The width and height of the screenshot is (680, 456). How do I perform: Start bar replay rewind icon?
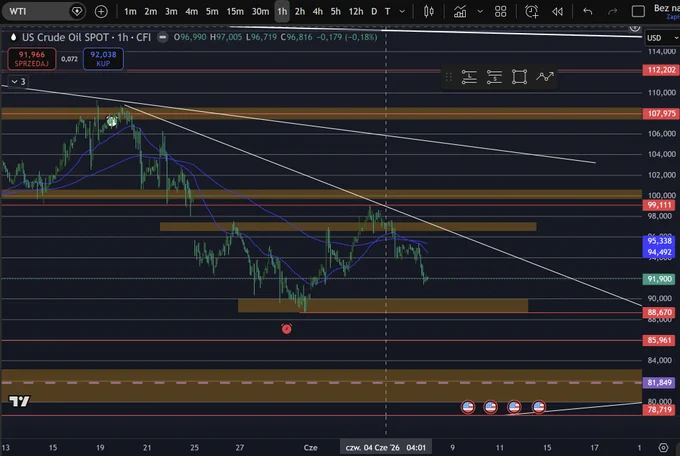pos(557,12)
